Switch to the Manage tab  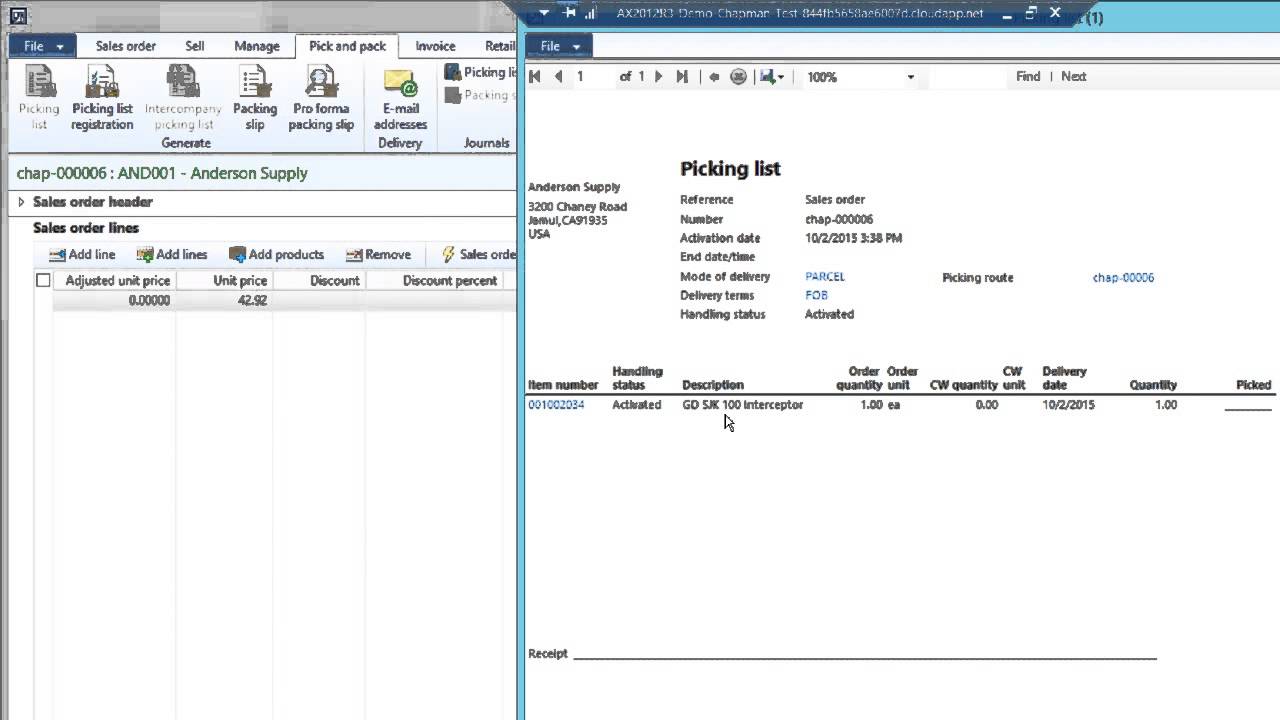tap(257, 46)
